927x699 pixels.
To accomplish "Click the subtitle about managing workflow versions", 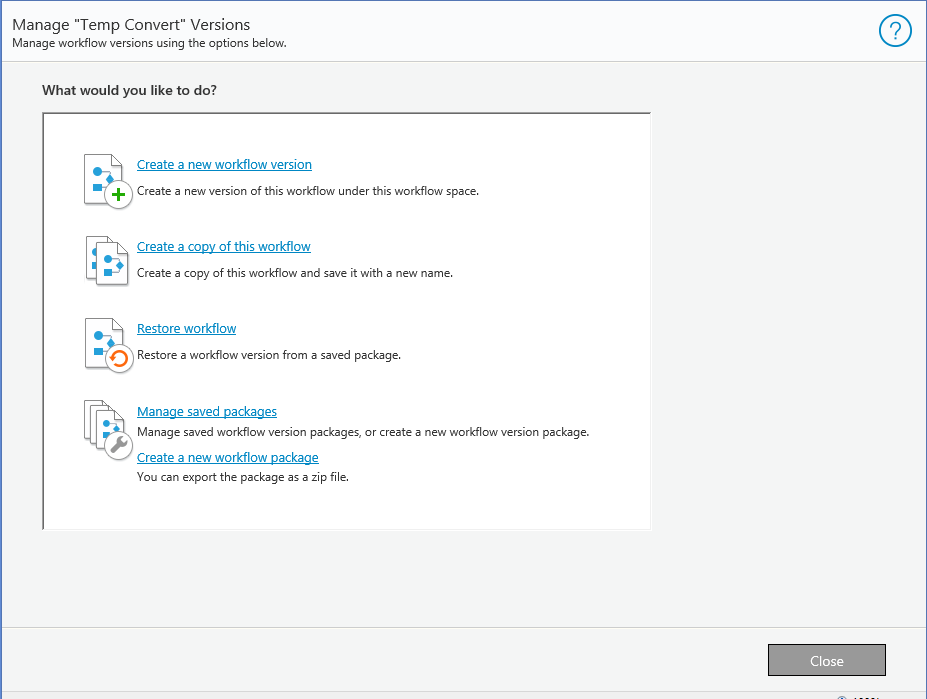I will pyautogui.click(x=149, y=43).
